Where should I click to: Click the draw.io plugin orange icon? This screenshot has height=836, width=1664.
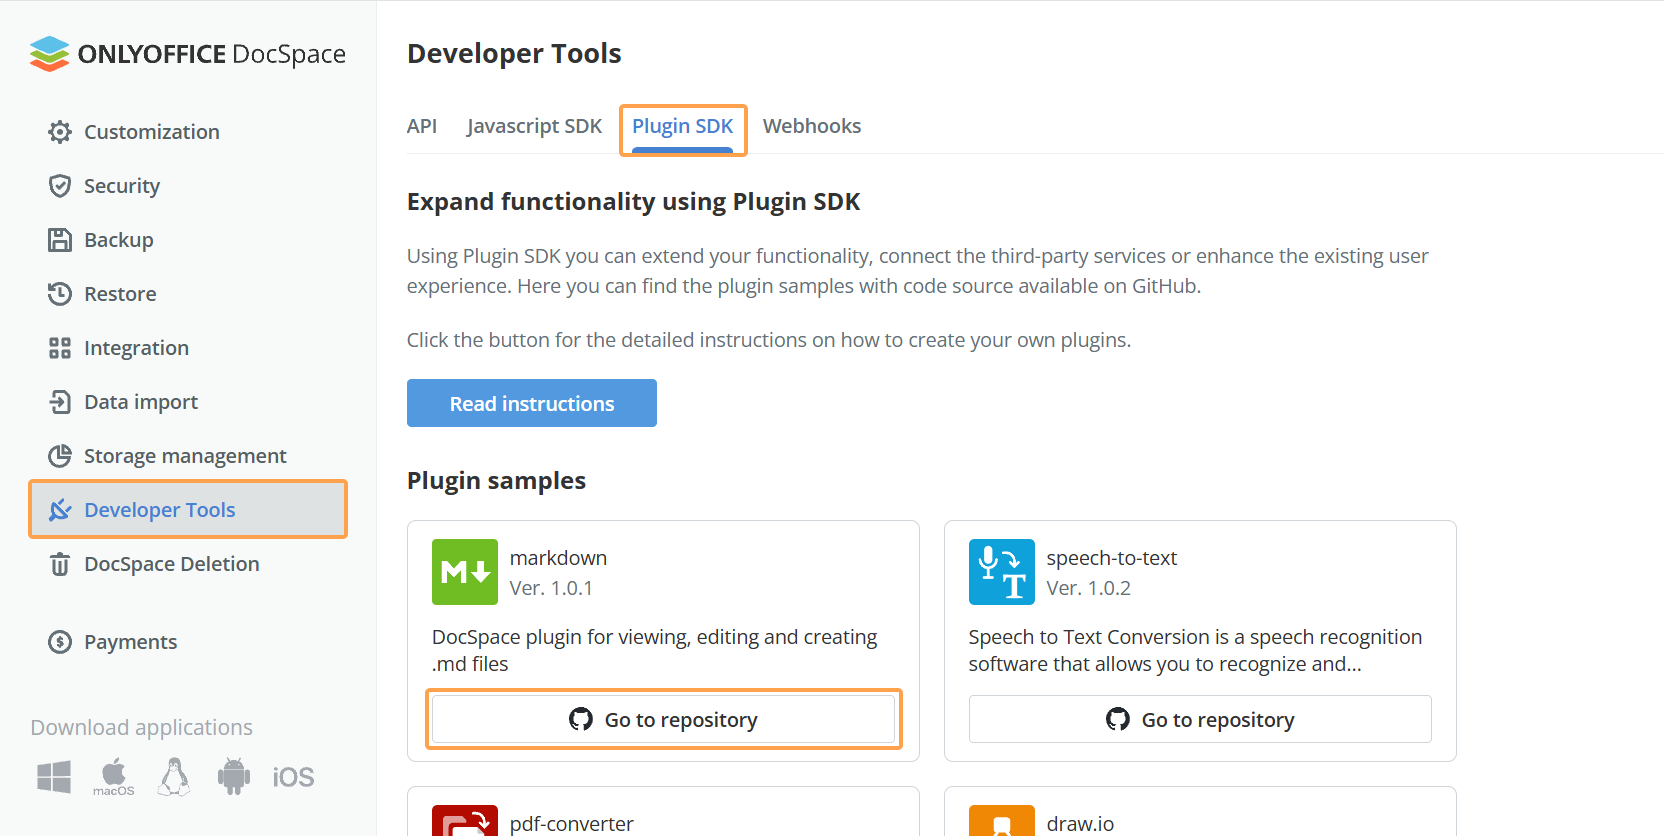[x=1002, y=821]
